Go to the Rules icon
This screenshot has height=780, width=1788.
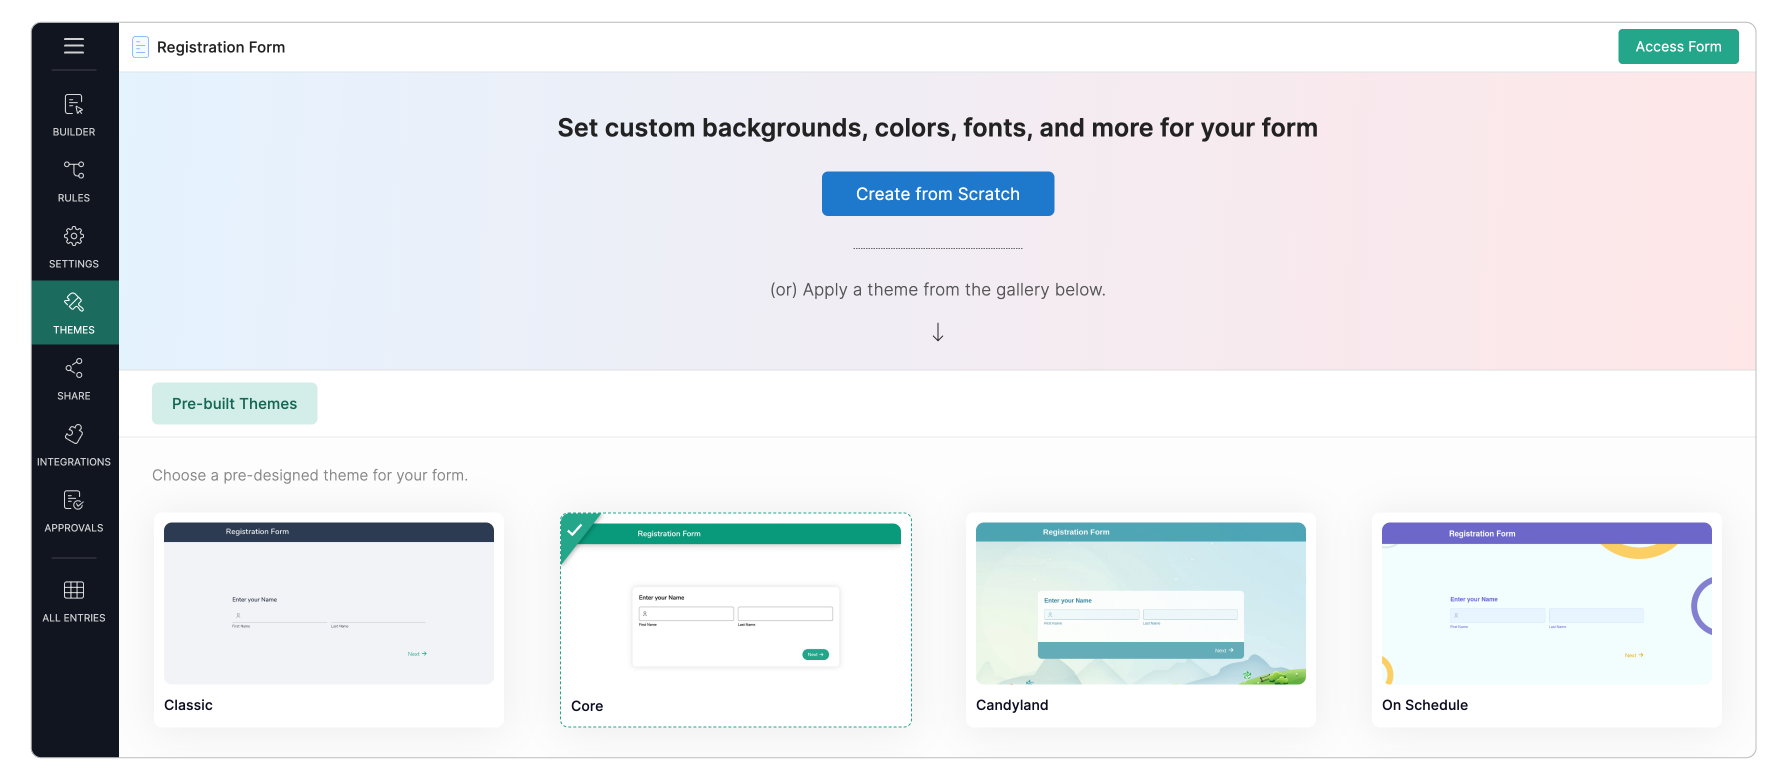74,170
